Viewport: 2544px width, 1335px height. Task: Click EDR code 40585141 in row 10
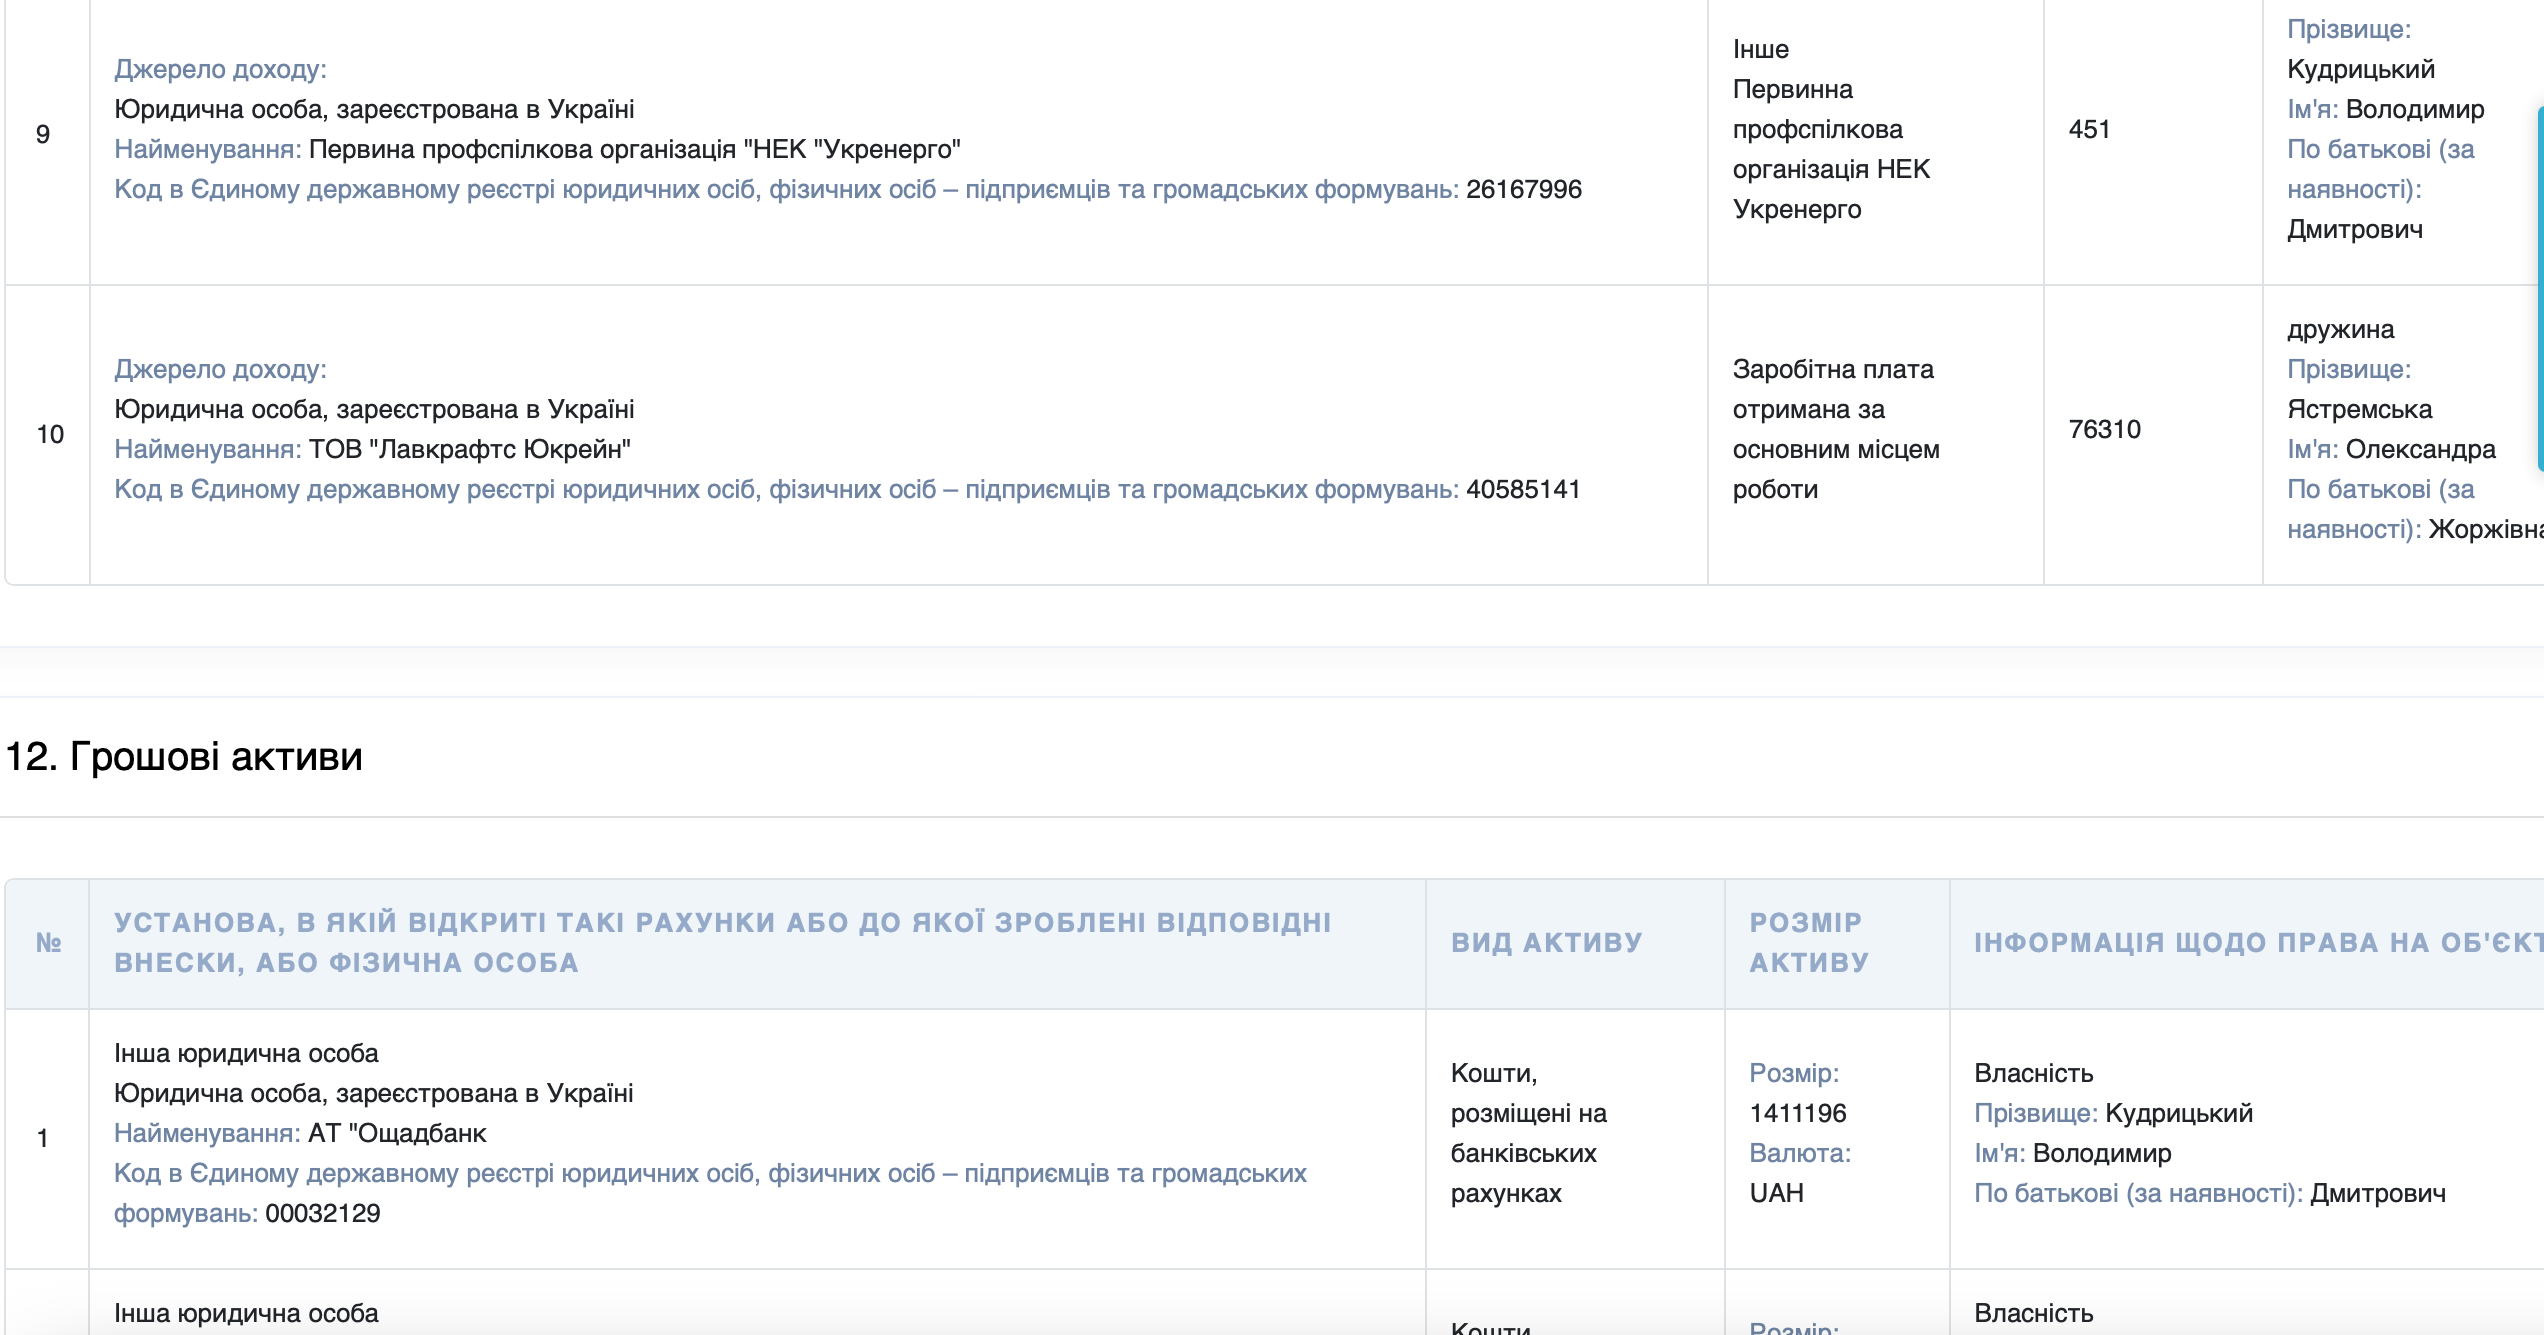tap(1522, 490)
